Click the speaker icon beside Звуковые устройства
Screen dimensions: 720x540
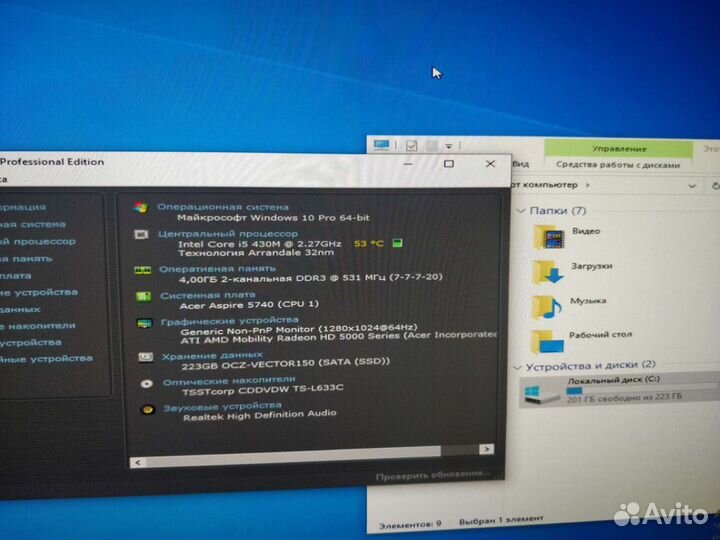[147, 409]
